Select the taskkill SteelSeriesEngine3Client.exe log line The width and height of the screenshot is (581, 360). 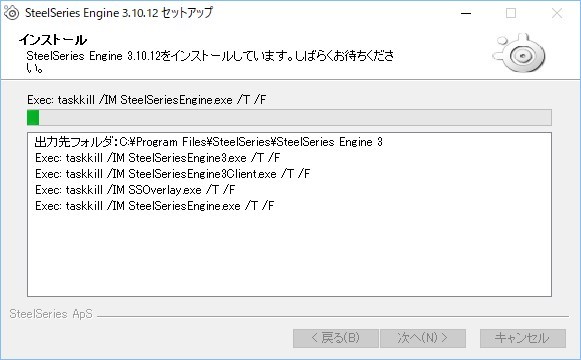(173, 174)
